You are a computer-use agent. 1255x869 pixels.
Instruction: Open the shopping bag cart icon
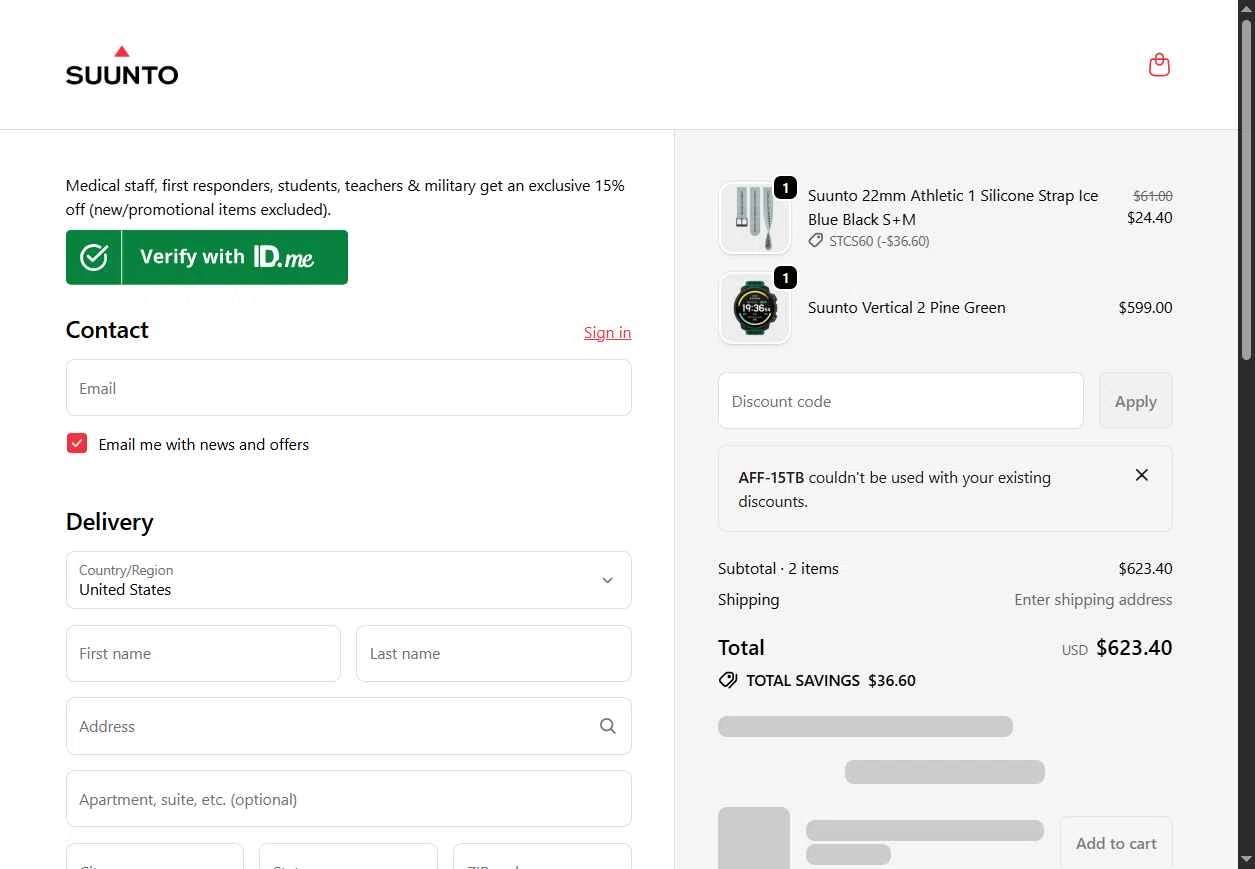tap(1159, 65)
